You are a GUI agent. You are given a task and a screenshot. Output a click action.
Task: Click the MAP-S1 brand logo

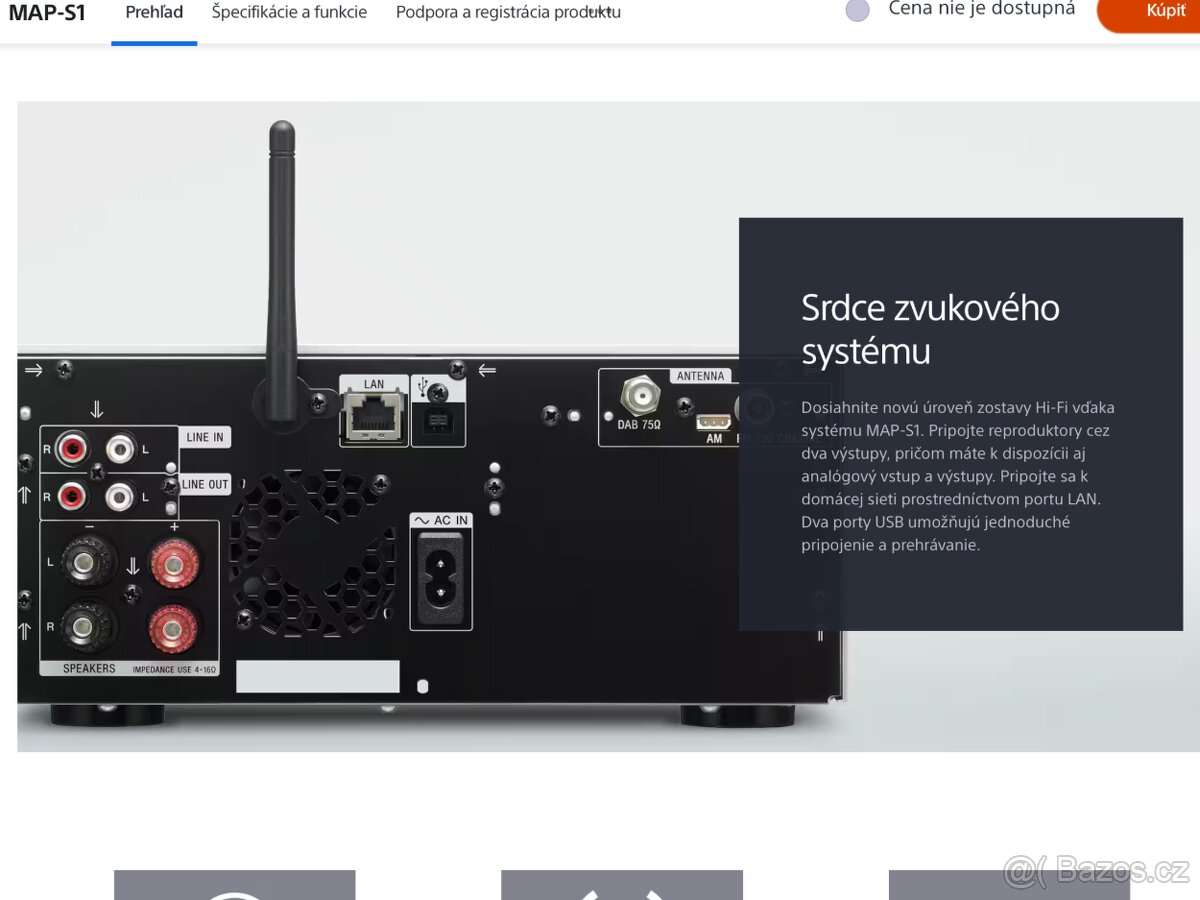pyautogui.click(x=46, y=13)
